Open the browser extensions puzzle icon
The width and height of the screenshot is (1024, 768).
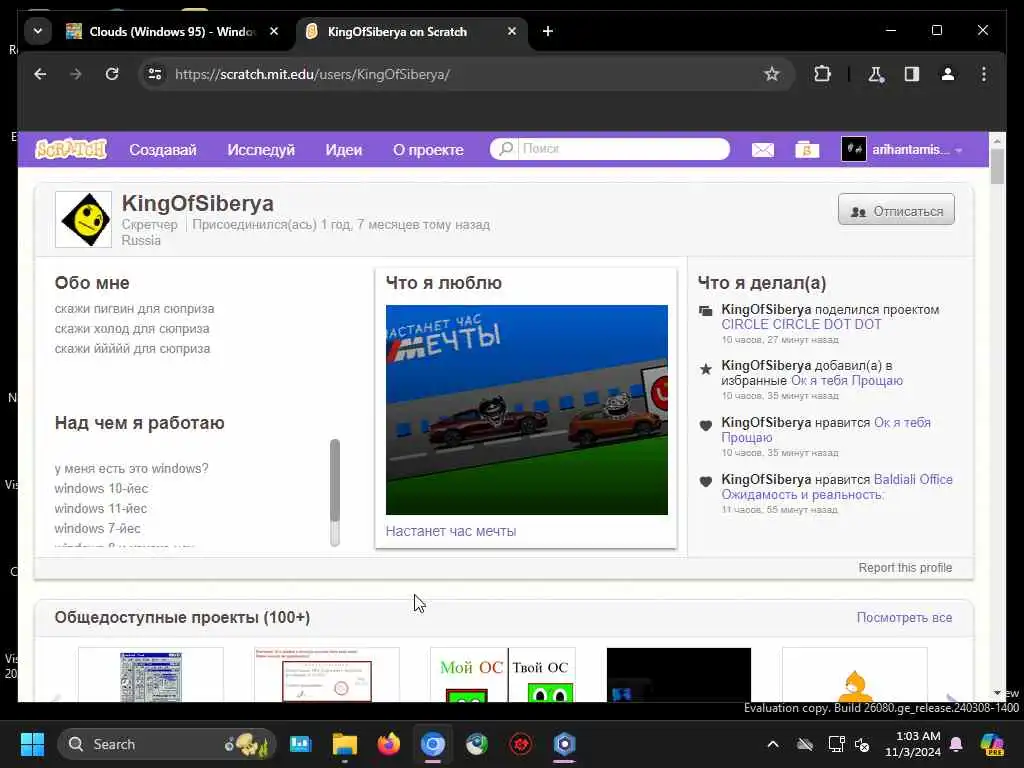822,74
